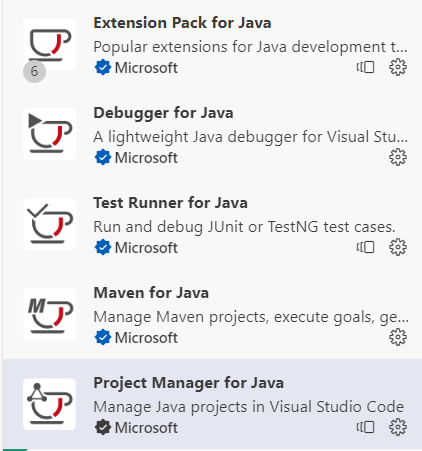Click the Project Manager for Java logo
Viewport: 422px width, 451px height.
[50, 404]
